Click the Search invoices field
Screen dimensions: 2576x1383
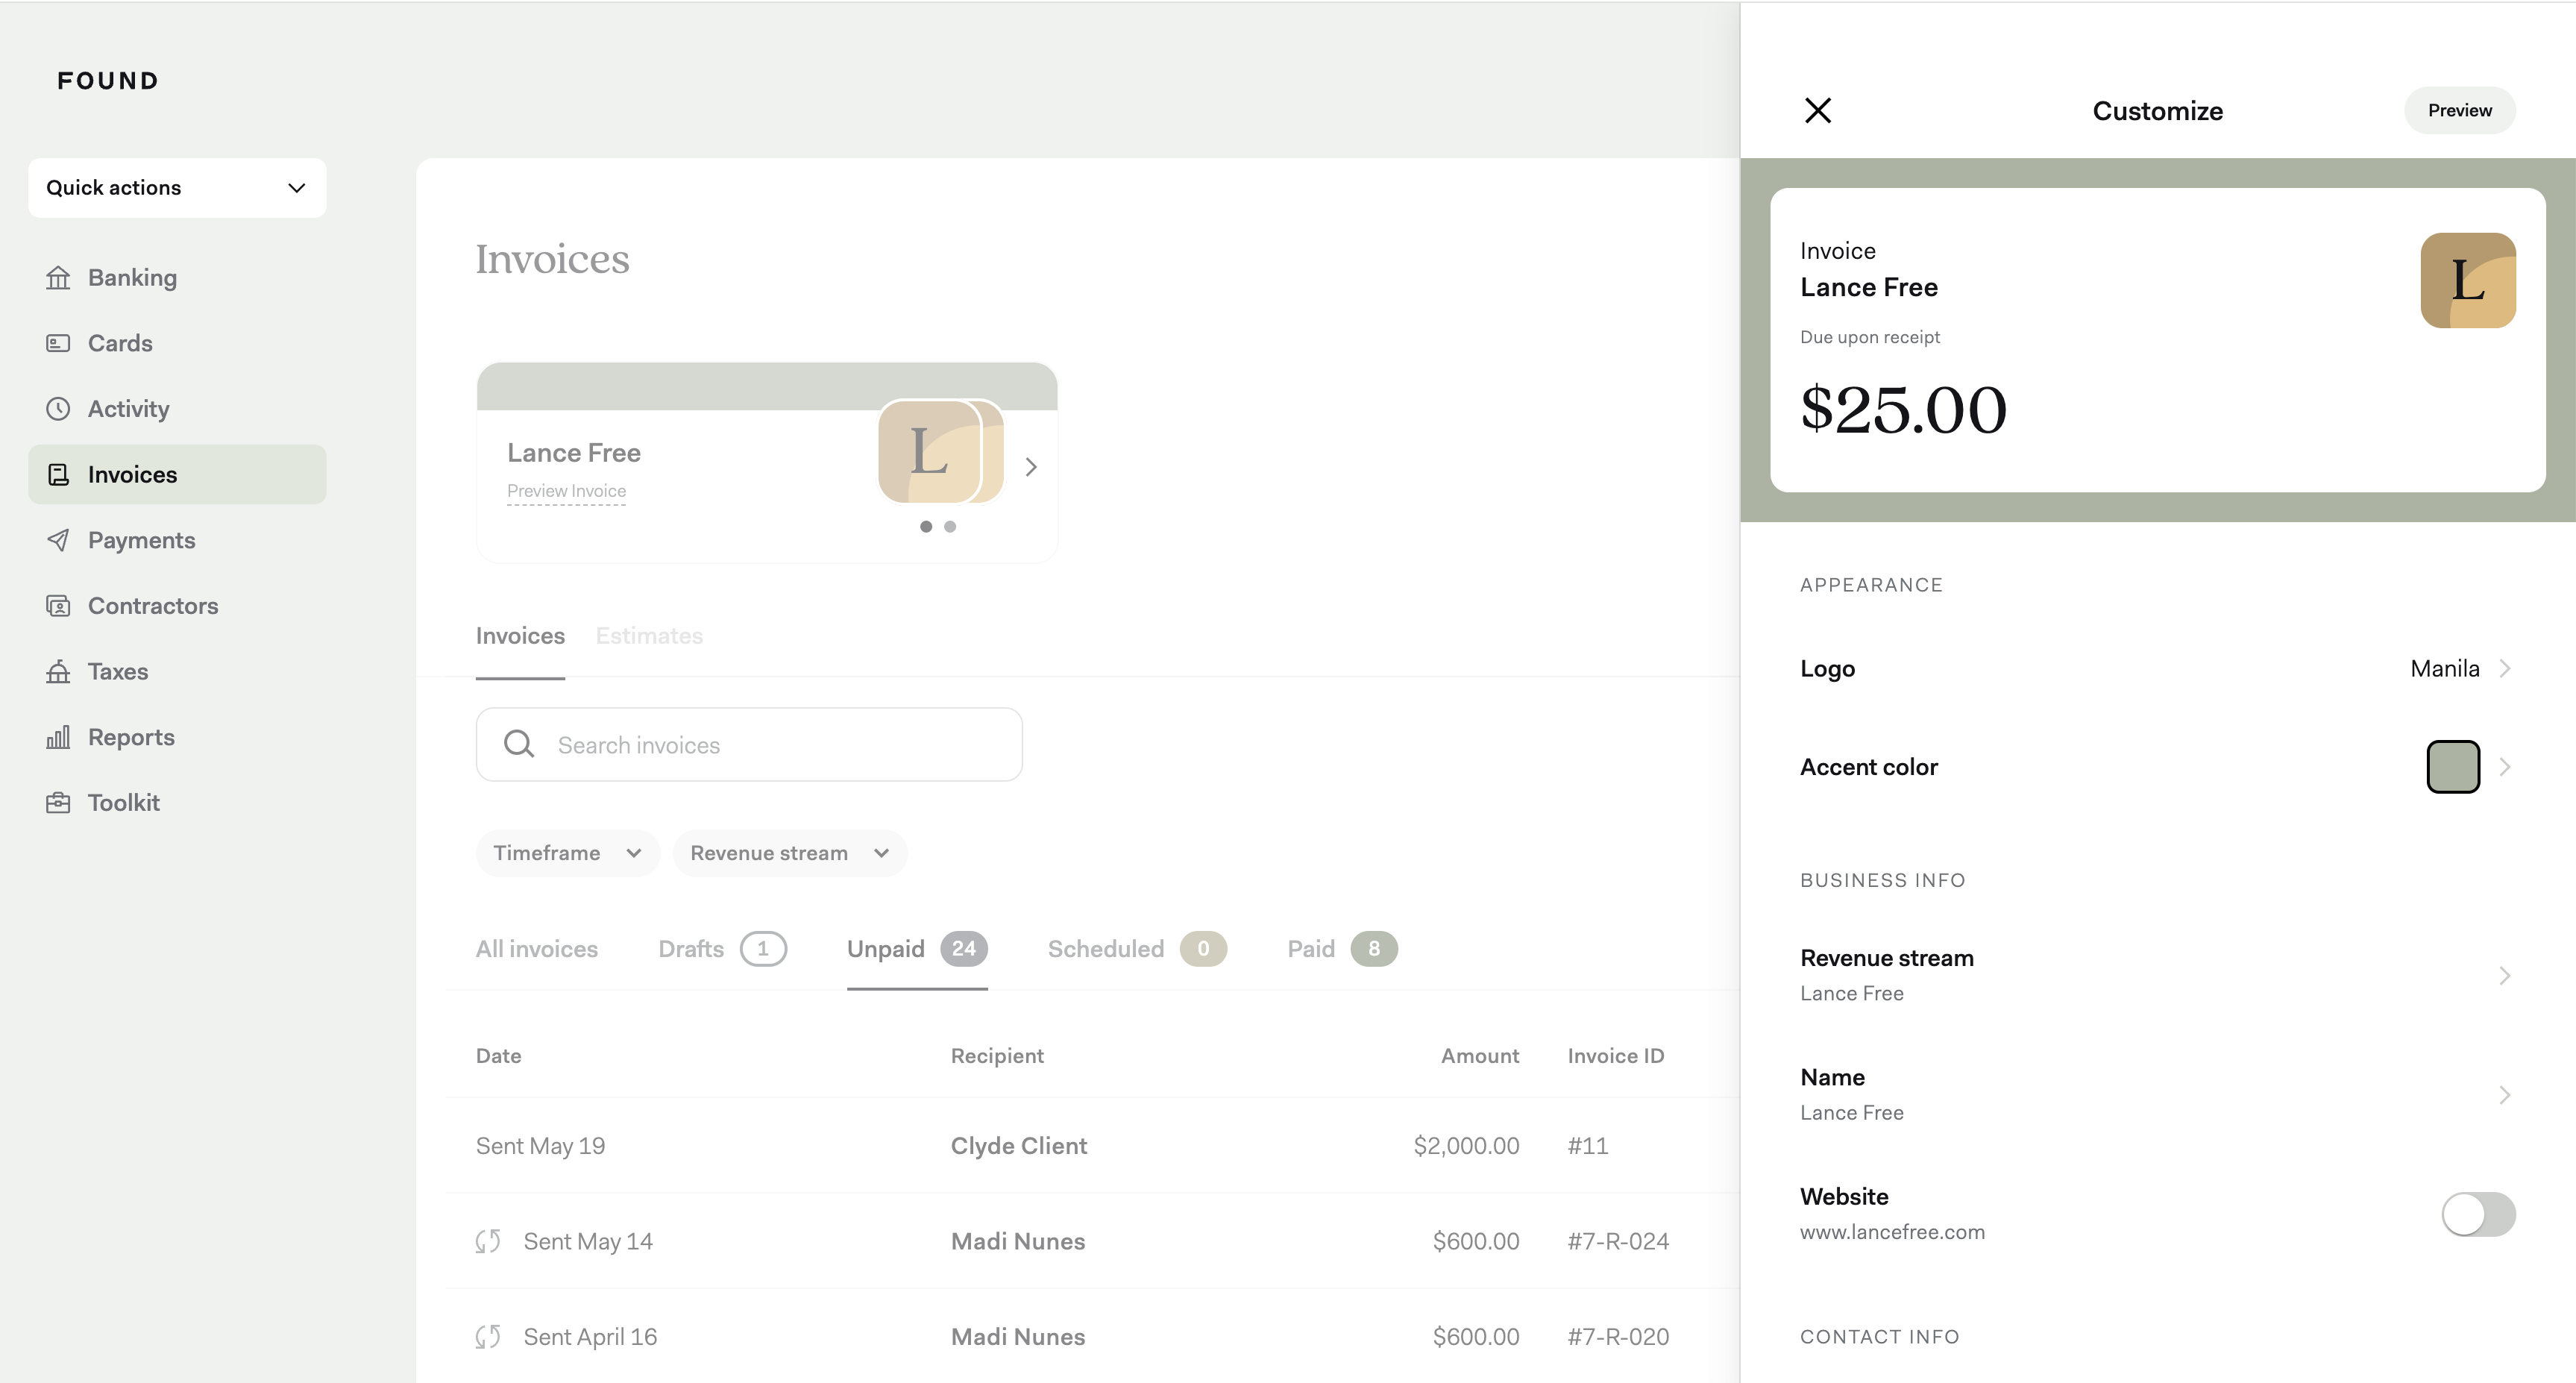(749, 745)
